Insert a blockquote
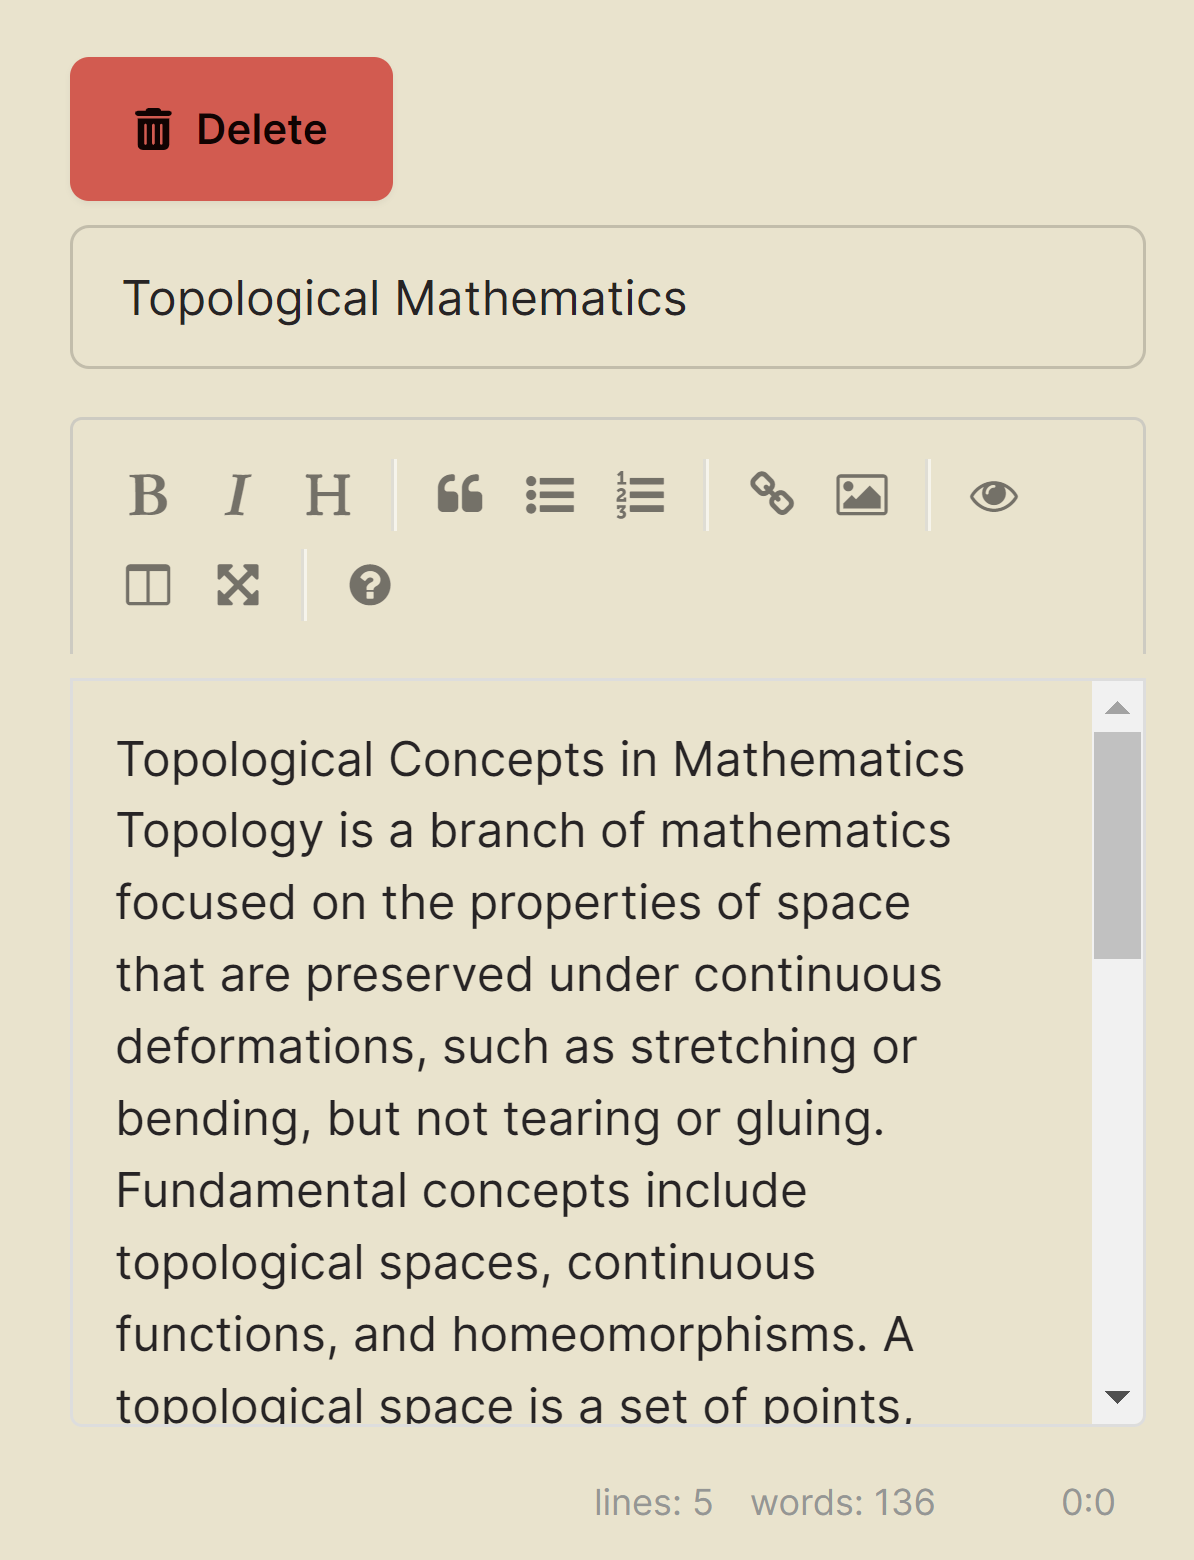Image resolution: width=1194 pixels, height=1560 pixels. point(460,495)
